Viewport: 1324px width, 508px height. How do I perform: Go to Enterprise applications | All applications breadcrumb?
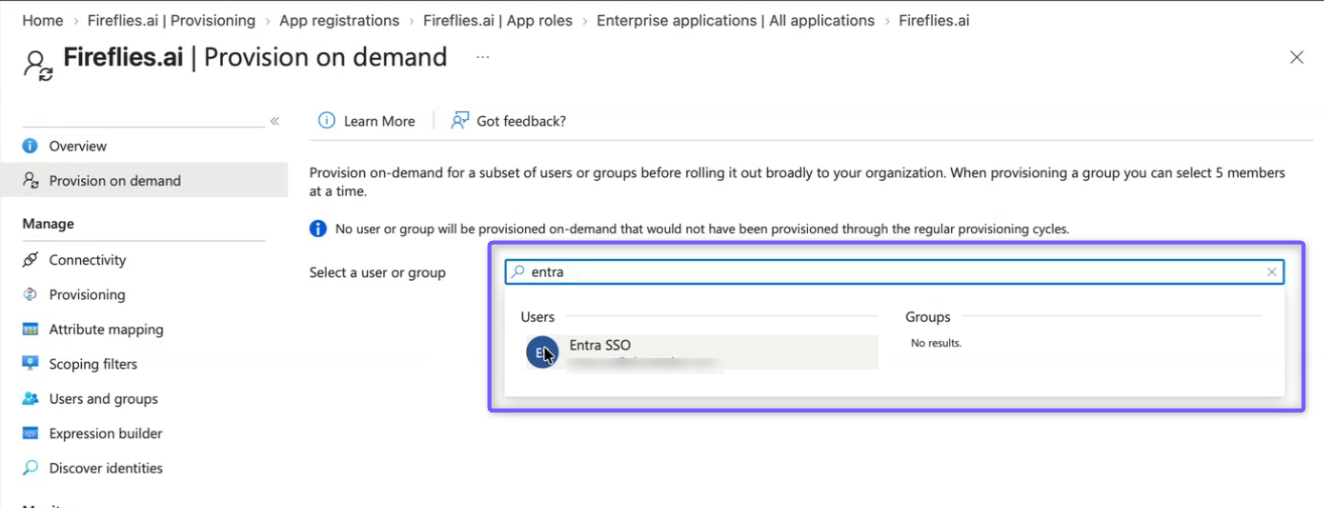pyautogui.click(x=735, y=20)
